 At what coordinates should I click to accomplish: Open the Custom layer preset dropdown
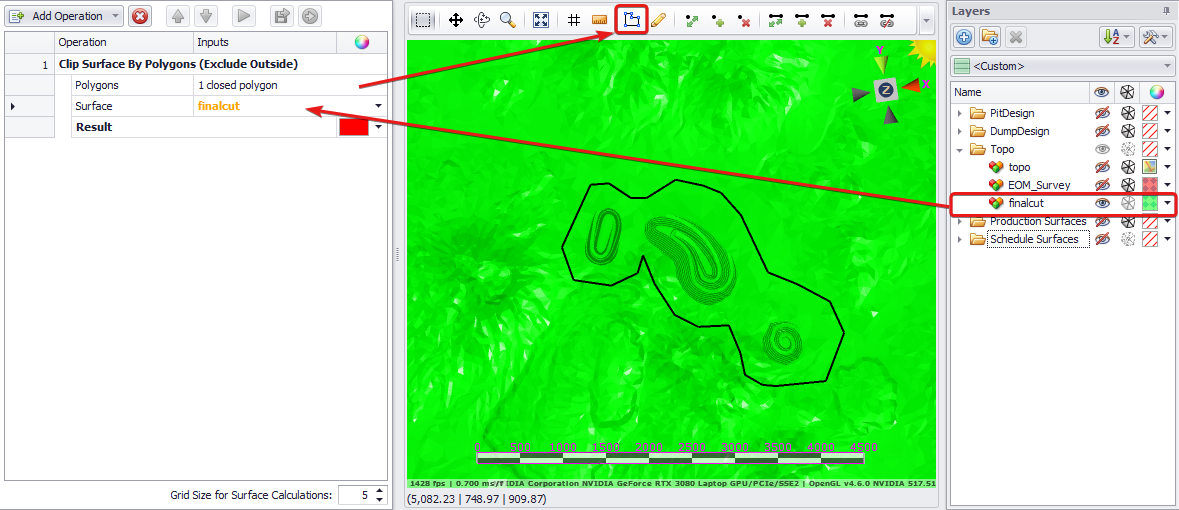click(1167, 66)
